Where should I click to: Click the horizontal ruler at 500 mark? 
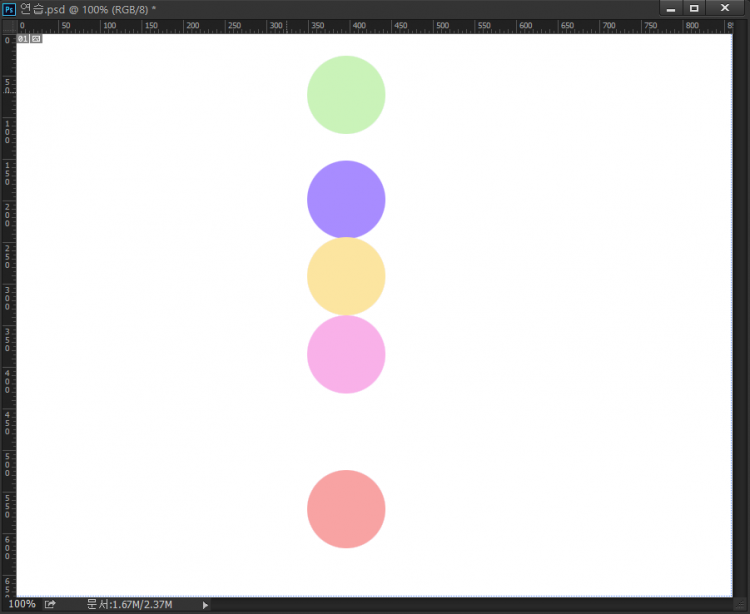tap(482, 26)
